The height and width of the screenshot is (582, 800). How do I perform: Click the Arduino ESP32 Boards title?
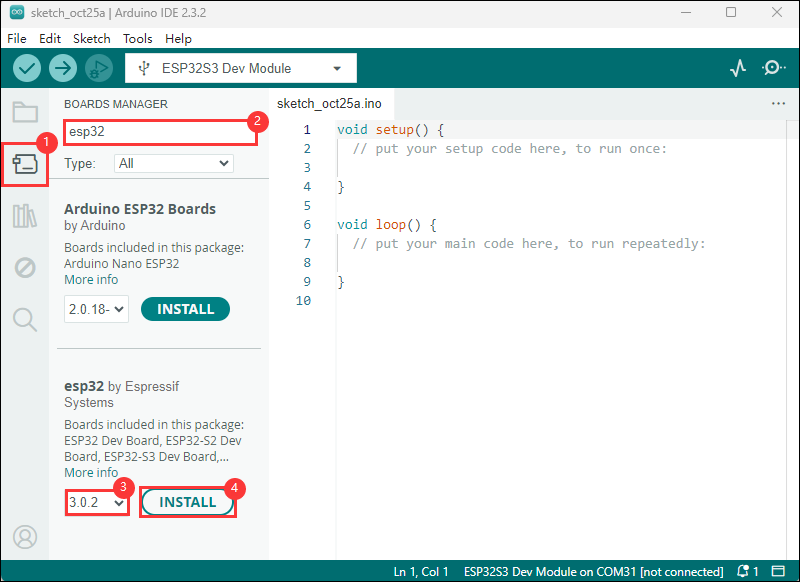tap(140, 209)
